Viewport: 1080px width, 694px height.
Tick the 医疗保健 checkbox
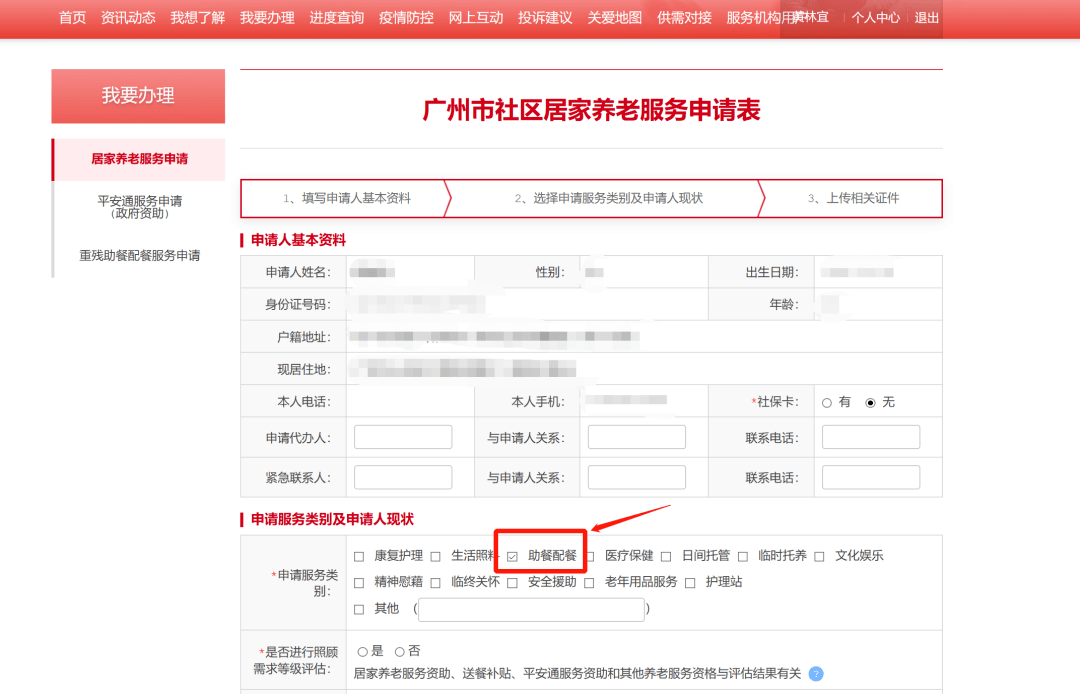pyautogui.click(x=590, y=557)
